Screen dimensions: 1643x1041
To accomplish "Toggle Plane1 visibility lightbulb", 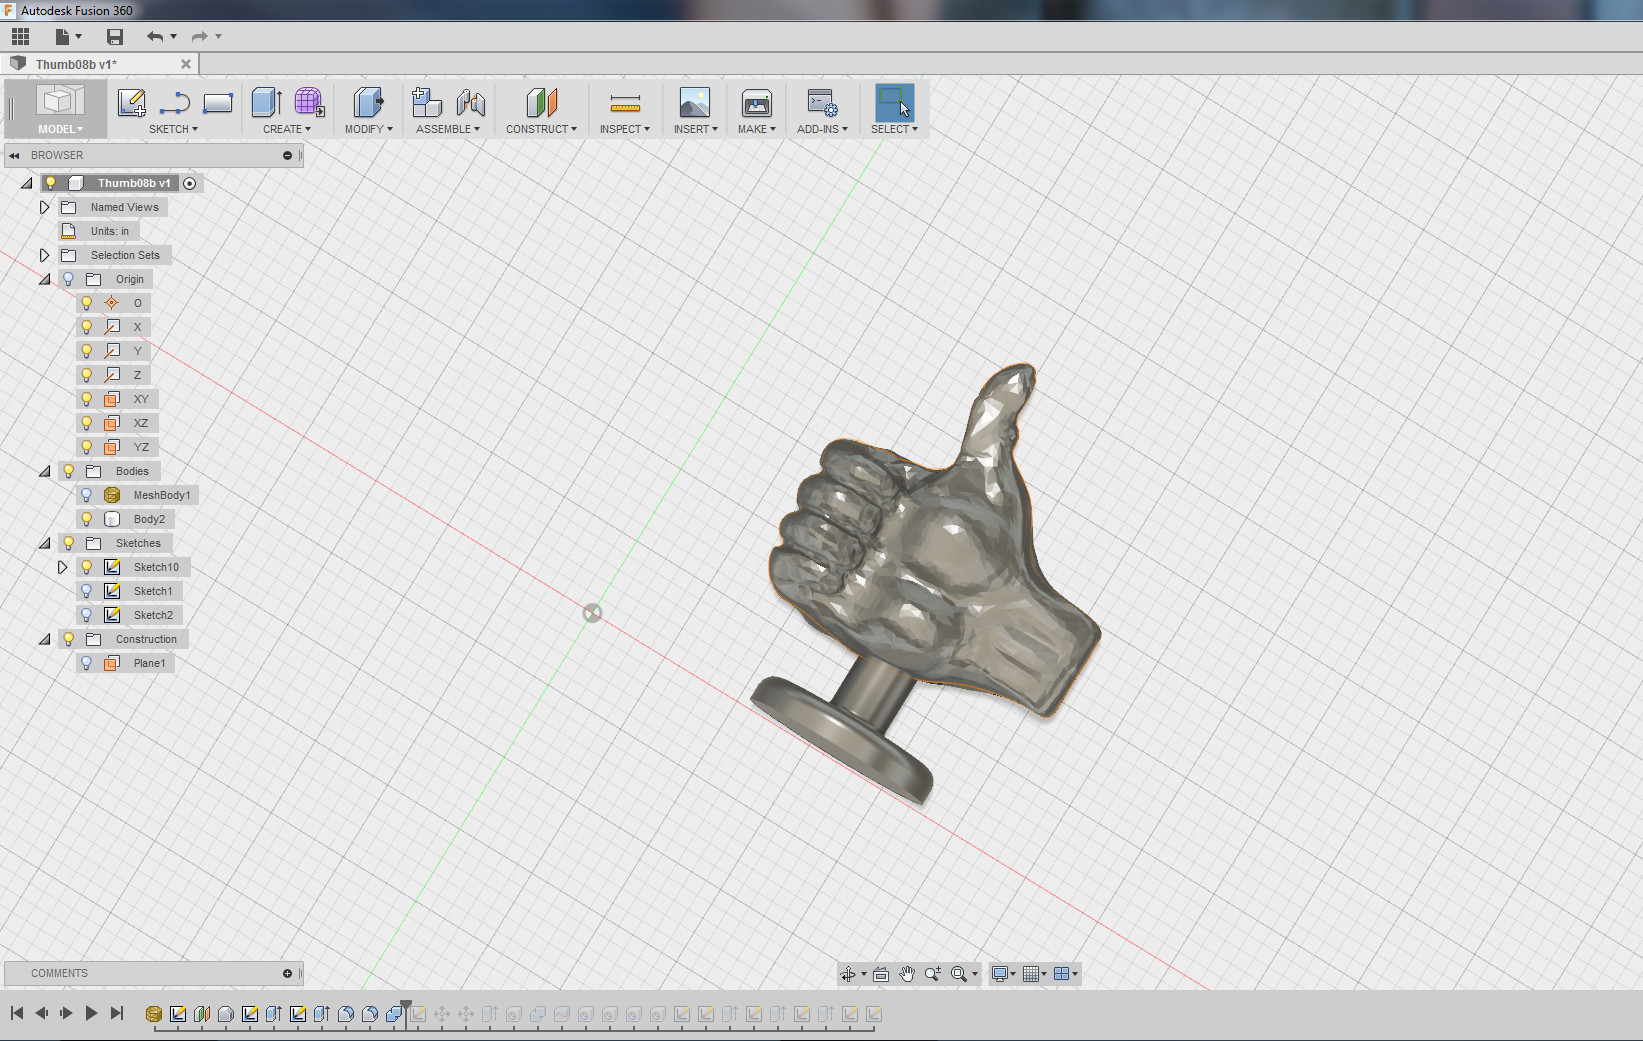I will (87, 663).
